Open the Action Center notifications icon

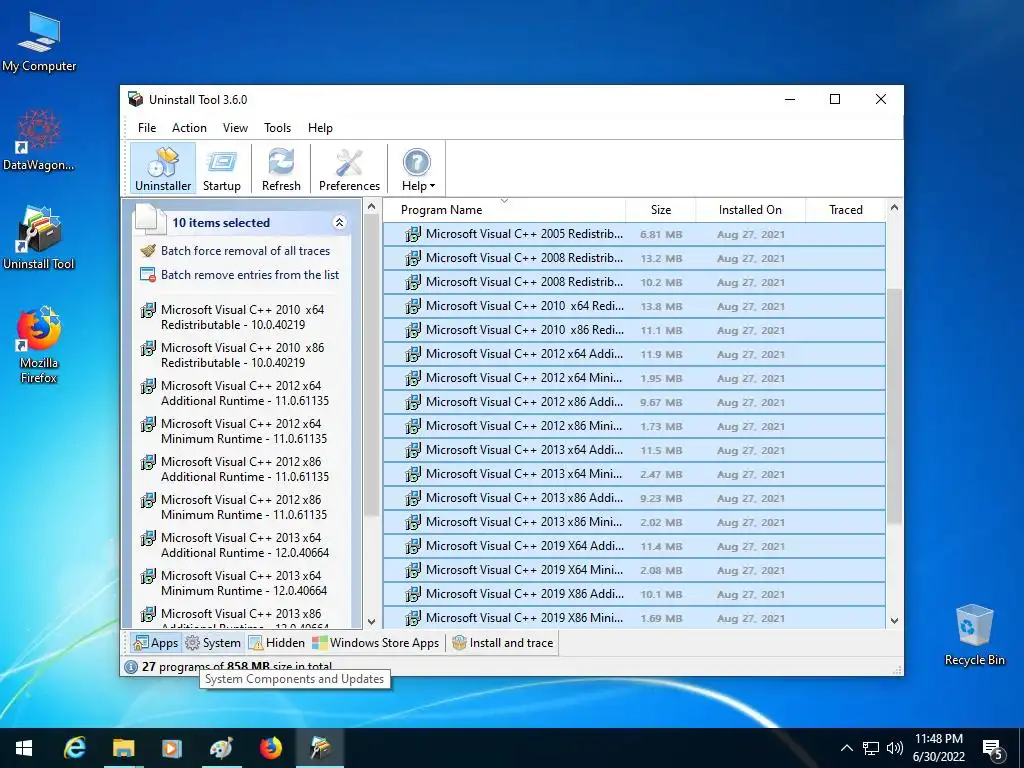(x=993, y=748)
